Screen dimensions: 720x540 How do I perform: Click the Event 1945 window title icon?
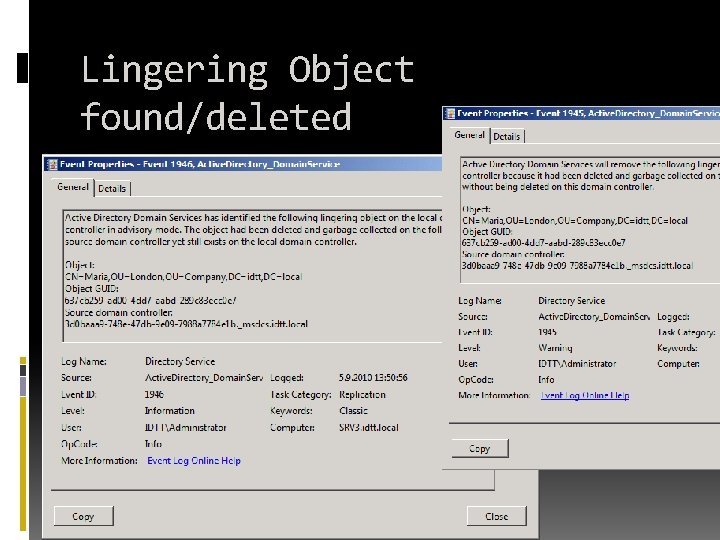tap(450, 113)
